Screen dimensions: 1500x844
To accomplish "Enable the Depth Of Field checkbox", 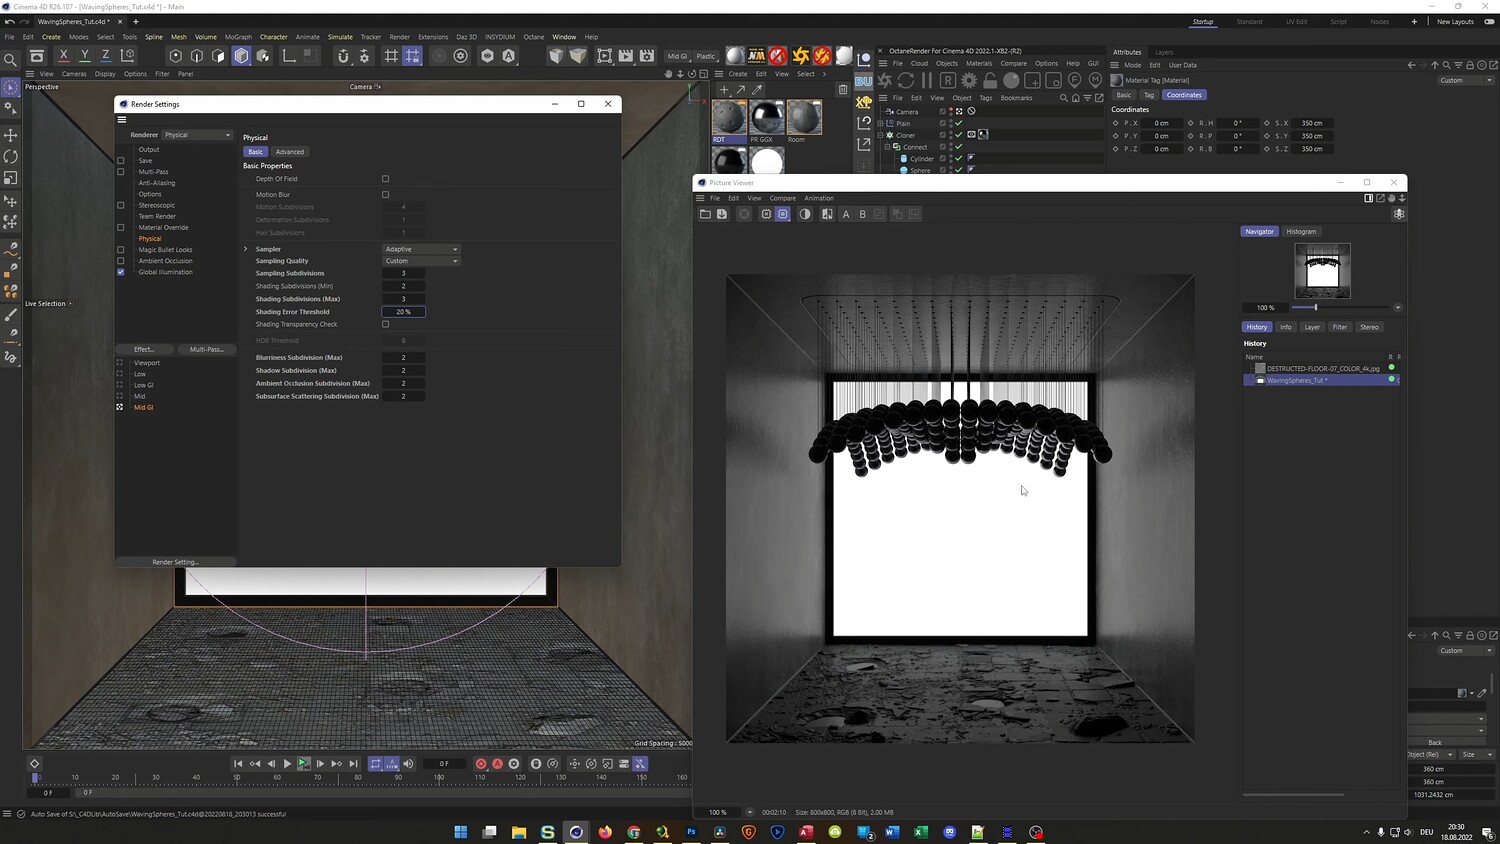I will click(385, 179).
